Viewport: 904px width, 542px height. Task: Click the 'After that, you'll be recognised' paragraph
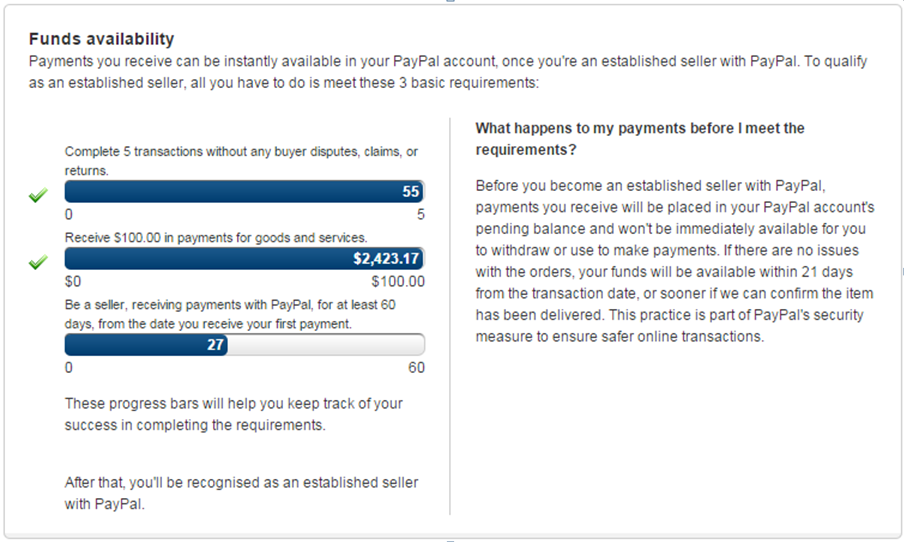coord(241,493)
